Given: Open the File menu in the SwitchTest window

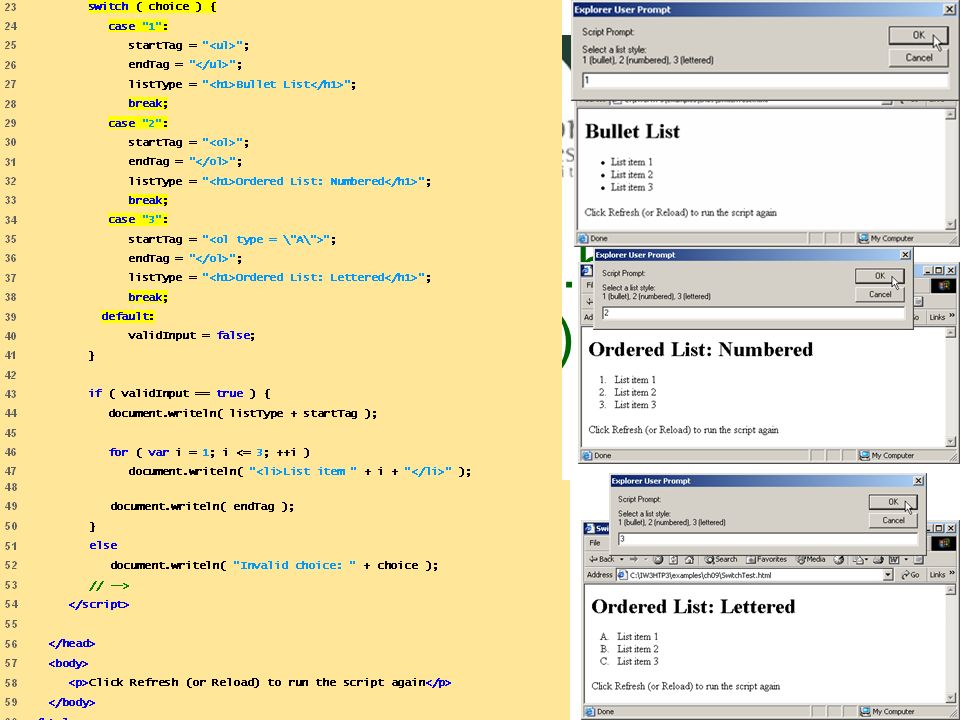Looking at the screenshot, I should pyautogui.click(x=595, y=543).
